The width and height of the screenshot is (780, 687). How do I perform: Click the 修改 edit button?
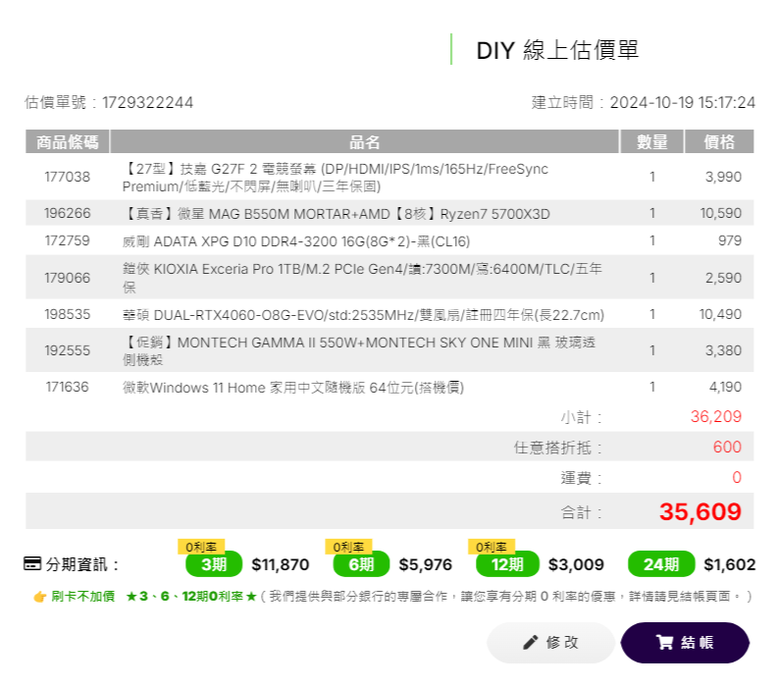click(x=551, y=642)
